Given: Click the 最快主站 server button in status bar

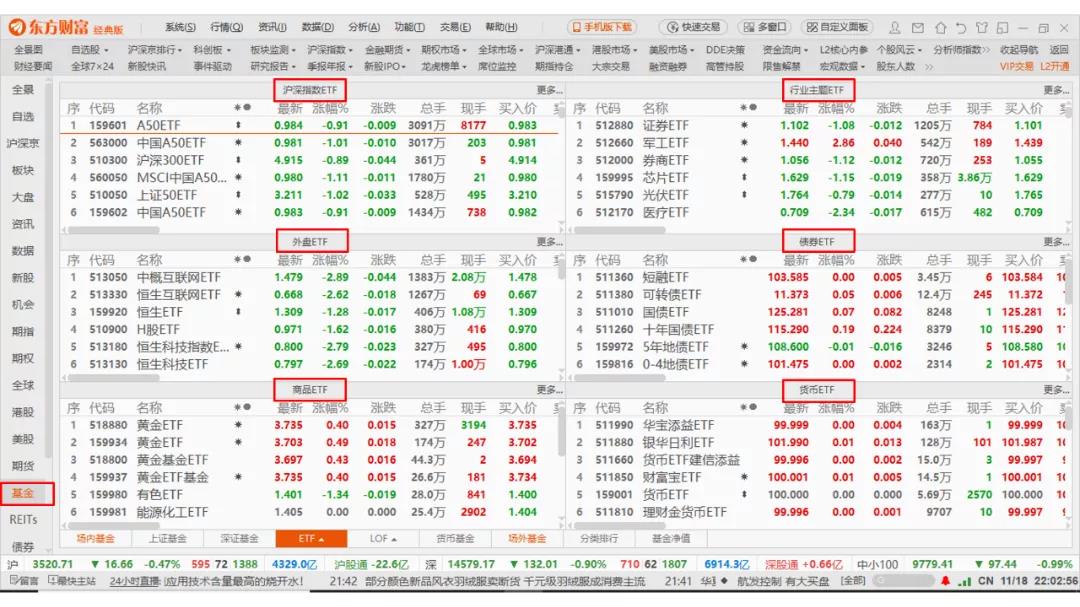Looking at the screenshot, I should [72, 581].
